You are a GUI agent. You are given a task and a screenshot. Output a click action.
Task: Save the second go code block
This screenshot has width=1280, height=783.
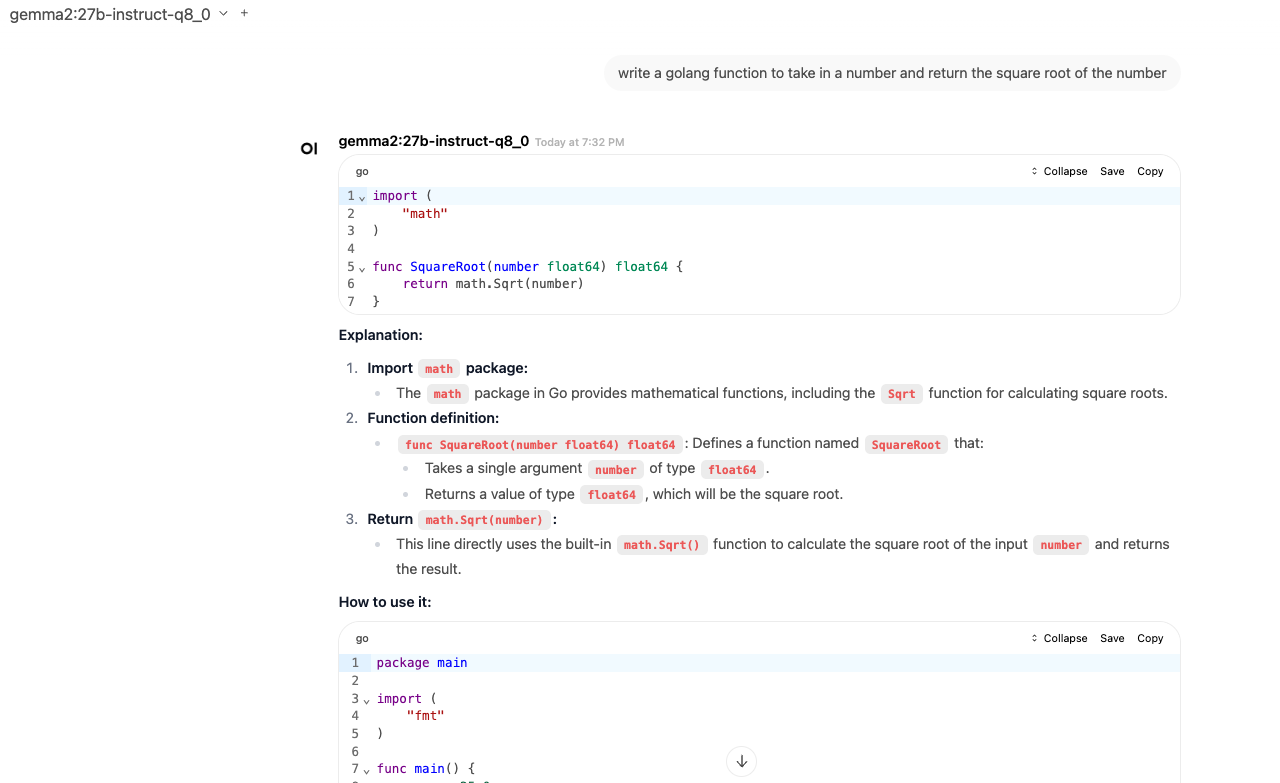[x=1112, y=638]
